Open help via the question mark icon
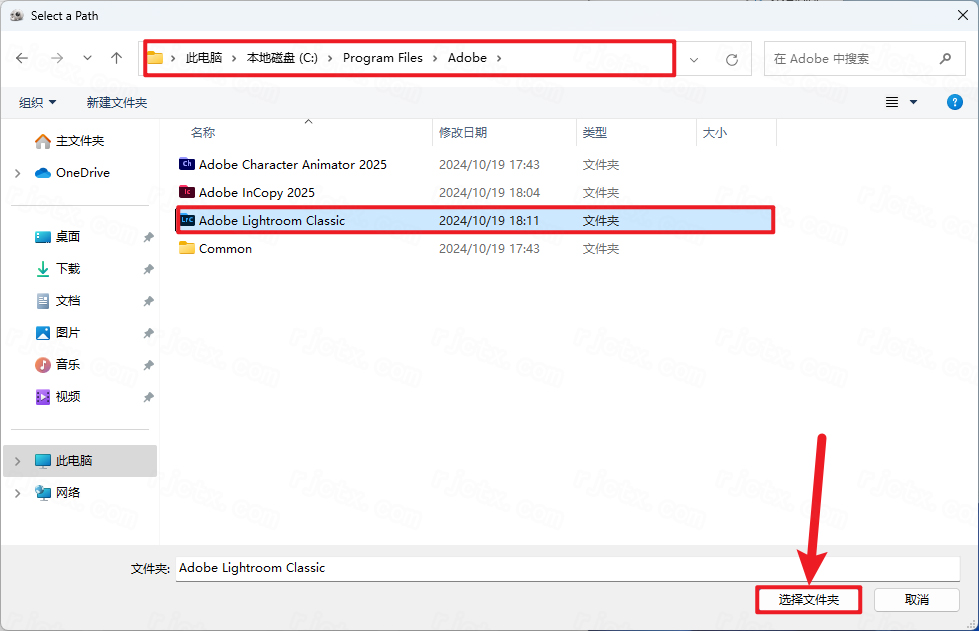The height and width of the screenshot is (631, 979). click(x=954, y=101)
